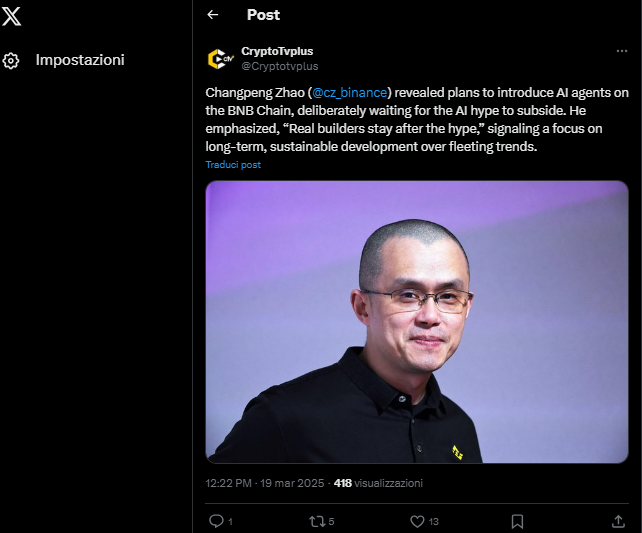
Task: Open CryptoTvplus profile avatar
Action: 219,59
